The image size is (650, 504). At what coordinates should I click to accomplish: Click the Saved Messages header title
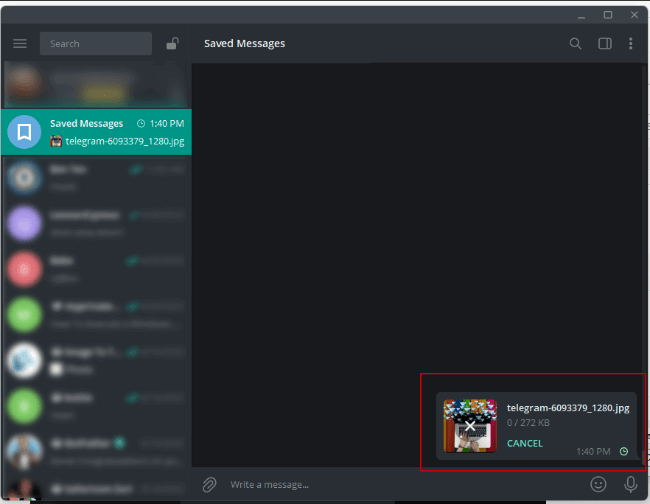coord(244,44)
